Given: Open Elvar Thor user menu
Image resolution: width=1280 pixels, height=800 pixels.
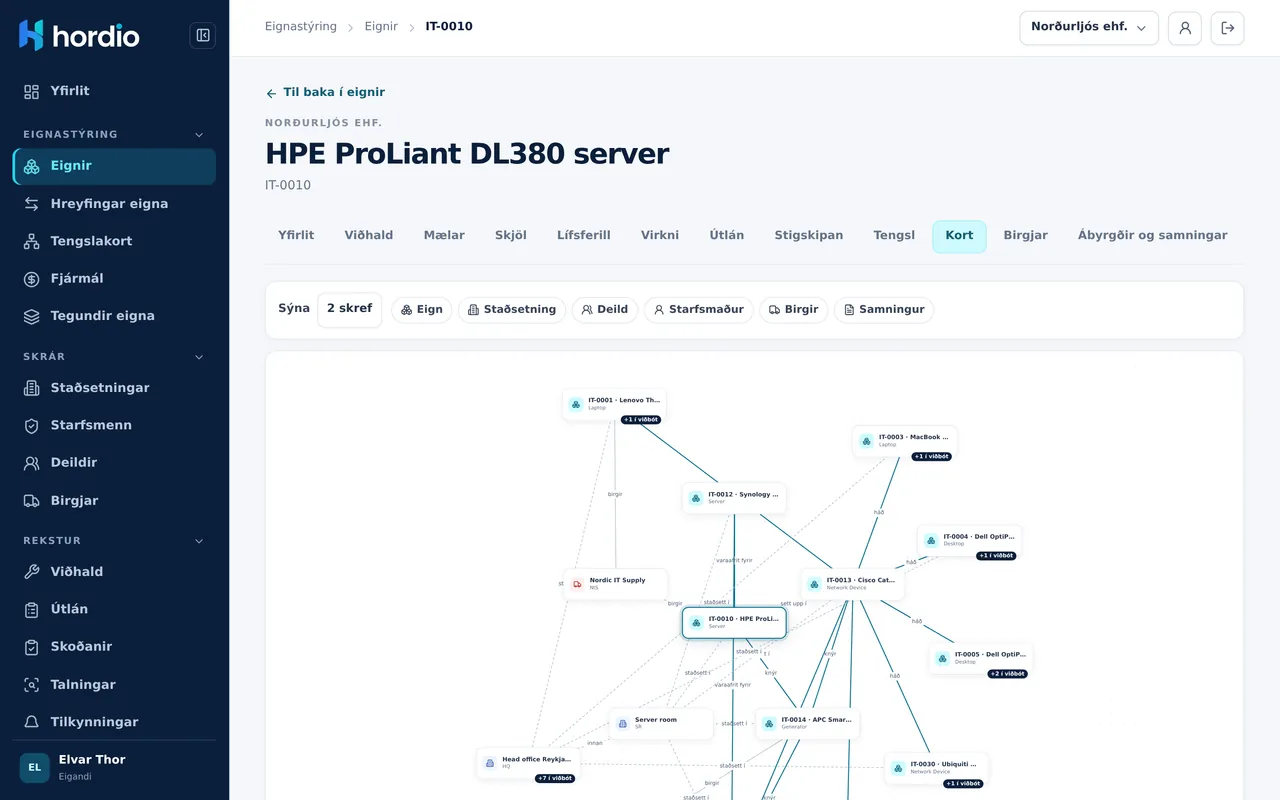Looking at the screenshot, I should [114, 768].
